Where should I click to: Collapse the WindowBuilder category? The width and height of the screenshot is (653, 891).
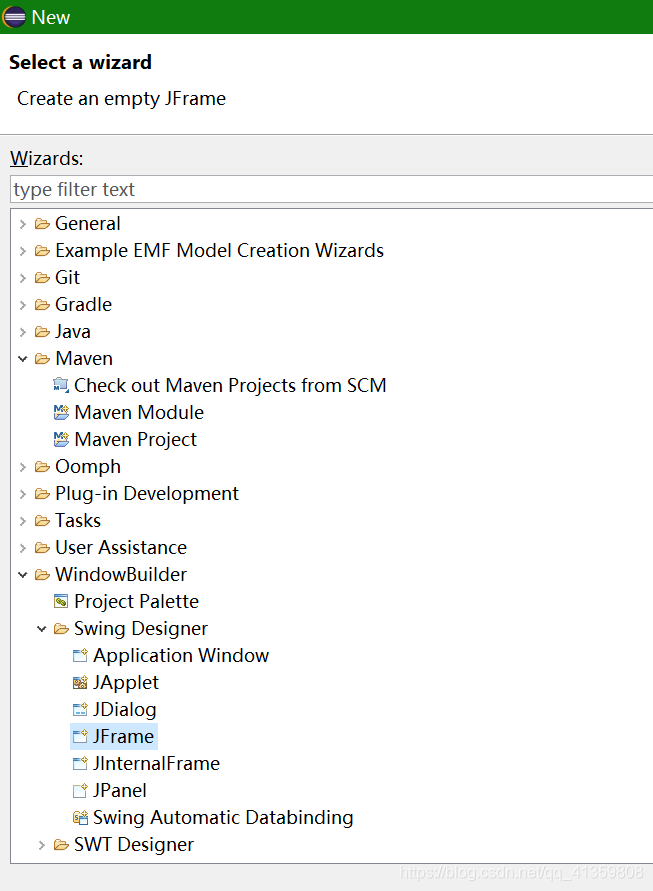(x=23, y=574)
